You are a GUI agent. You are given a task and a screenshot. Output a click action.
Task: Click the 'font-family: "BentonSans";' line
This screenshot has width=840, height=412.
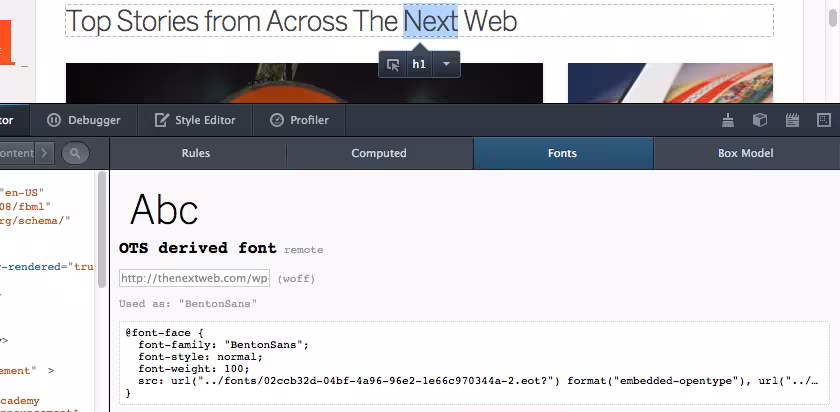pyautogui.click(x=223, y=344)
